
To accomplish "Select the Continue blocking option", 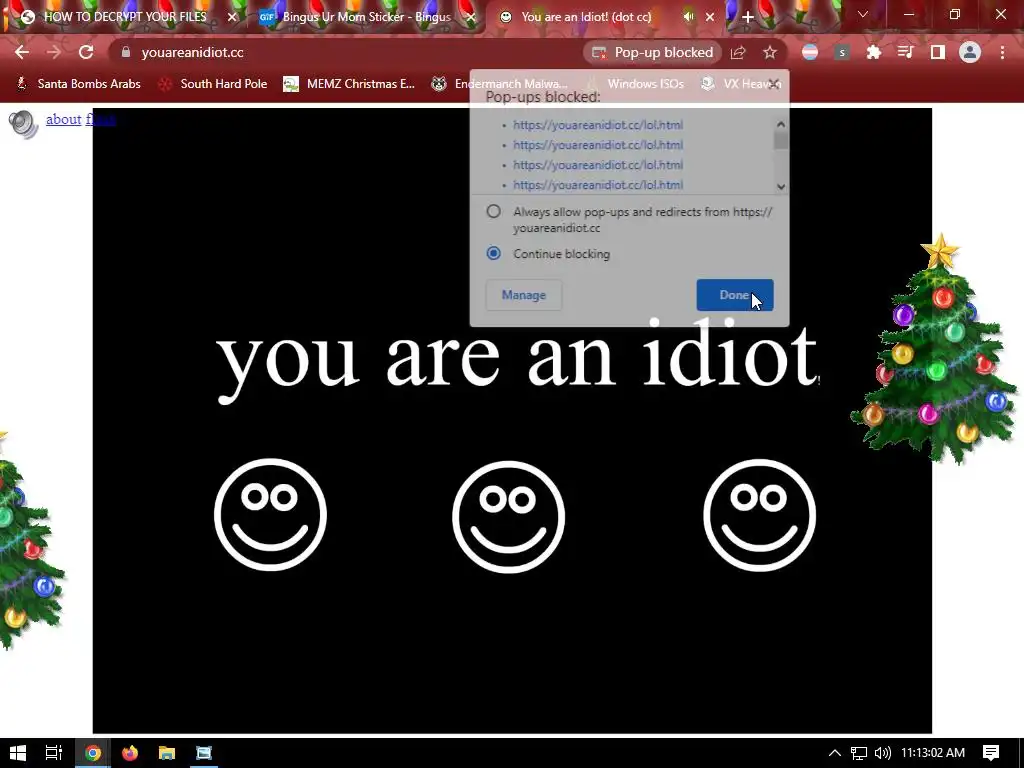I will pos(494,253).
